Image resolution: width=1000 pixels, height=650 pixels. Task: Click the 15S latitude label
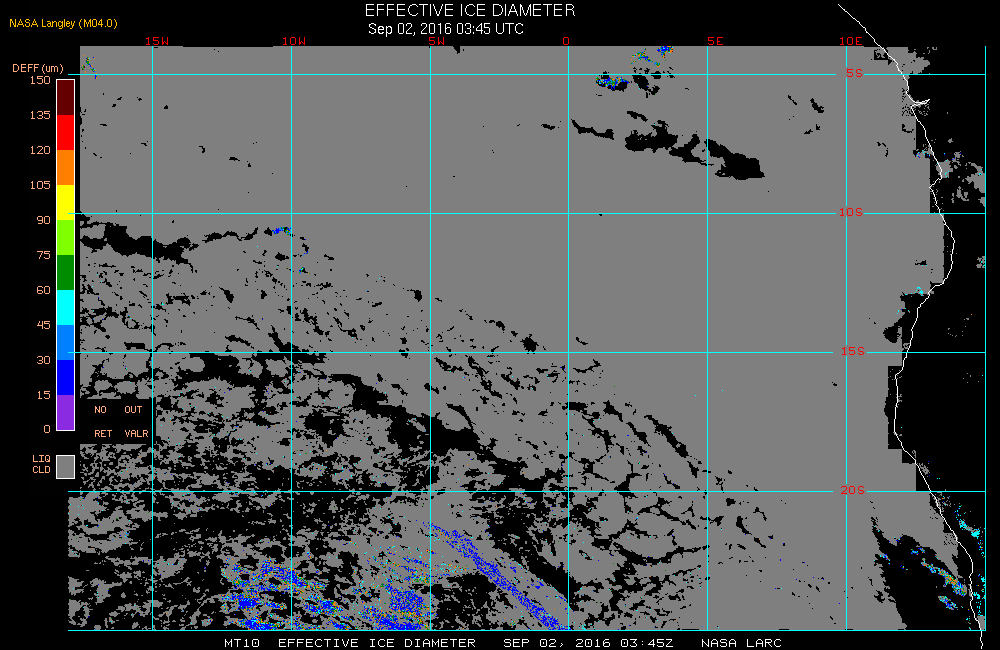tap(853, 351)
